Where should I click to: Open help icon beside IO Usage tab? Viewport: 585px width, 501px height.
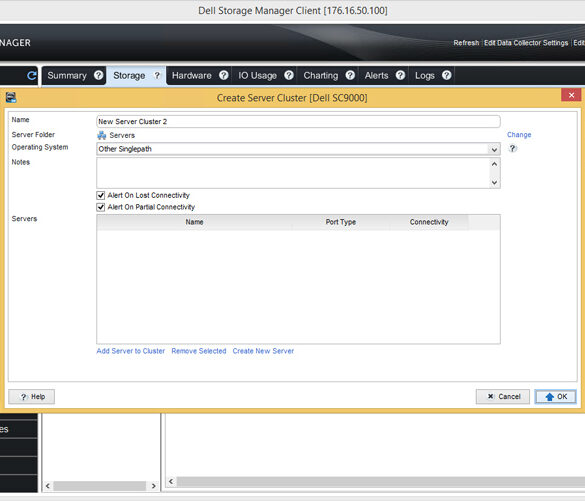click(289, 75)
